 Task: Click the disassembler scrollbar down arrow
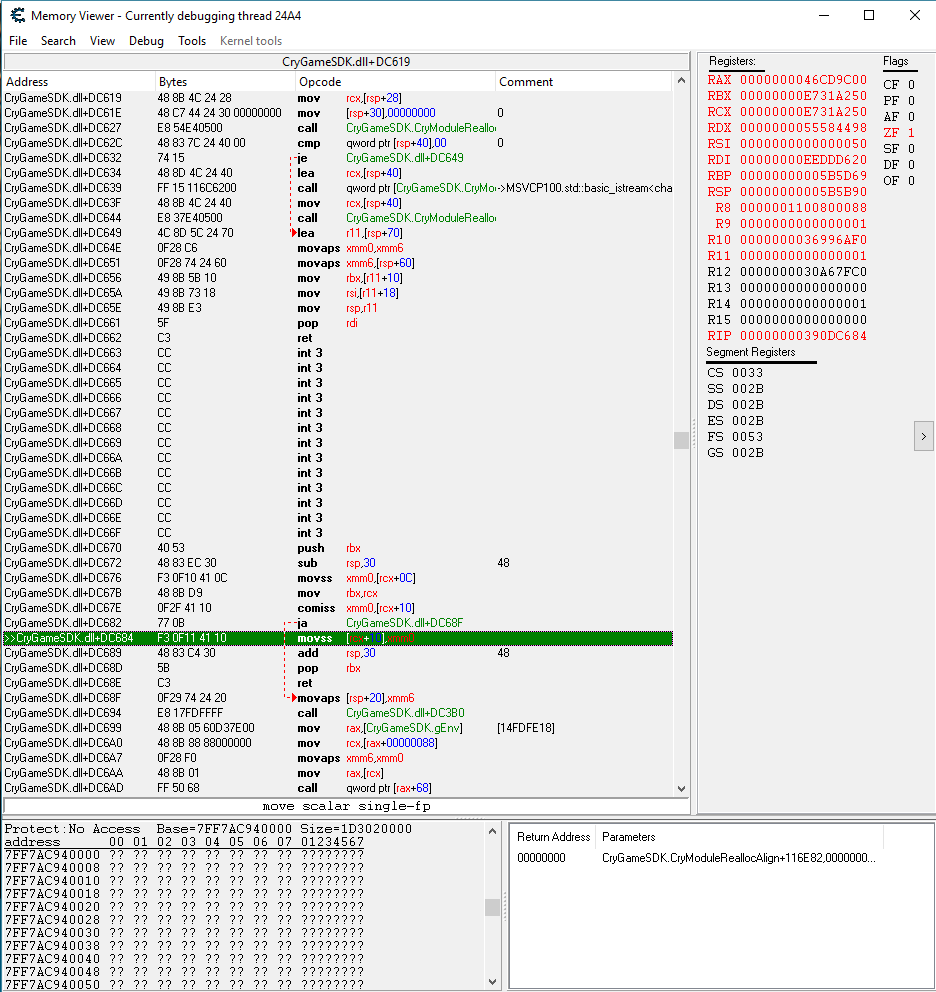(x=681, y=788)
